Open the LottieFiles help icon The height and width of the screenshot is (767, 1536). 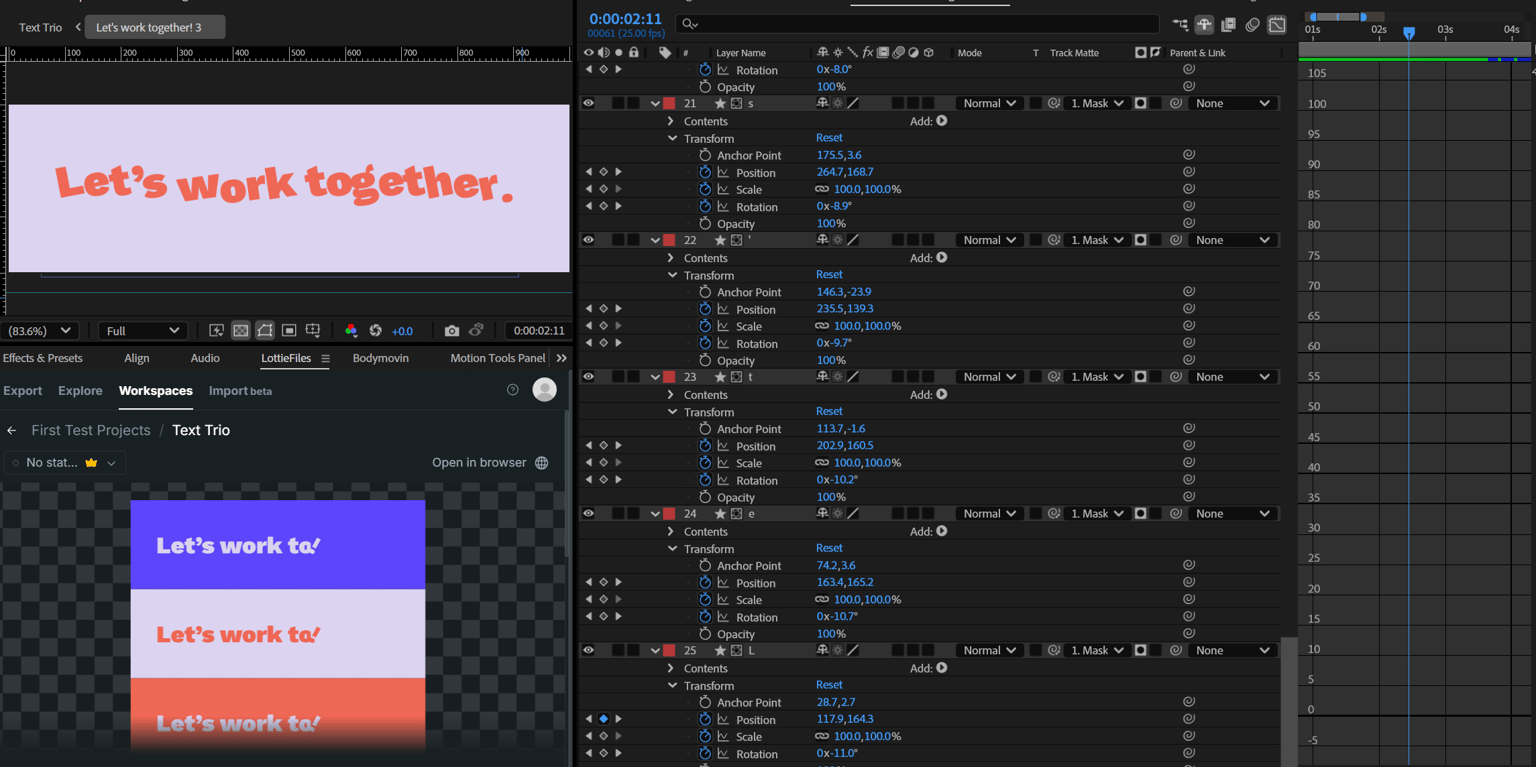[513, 390]
